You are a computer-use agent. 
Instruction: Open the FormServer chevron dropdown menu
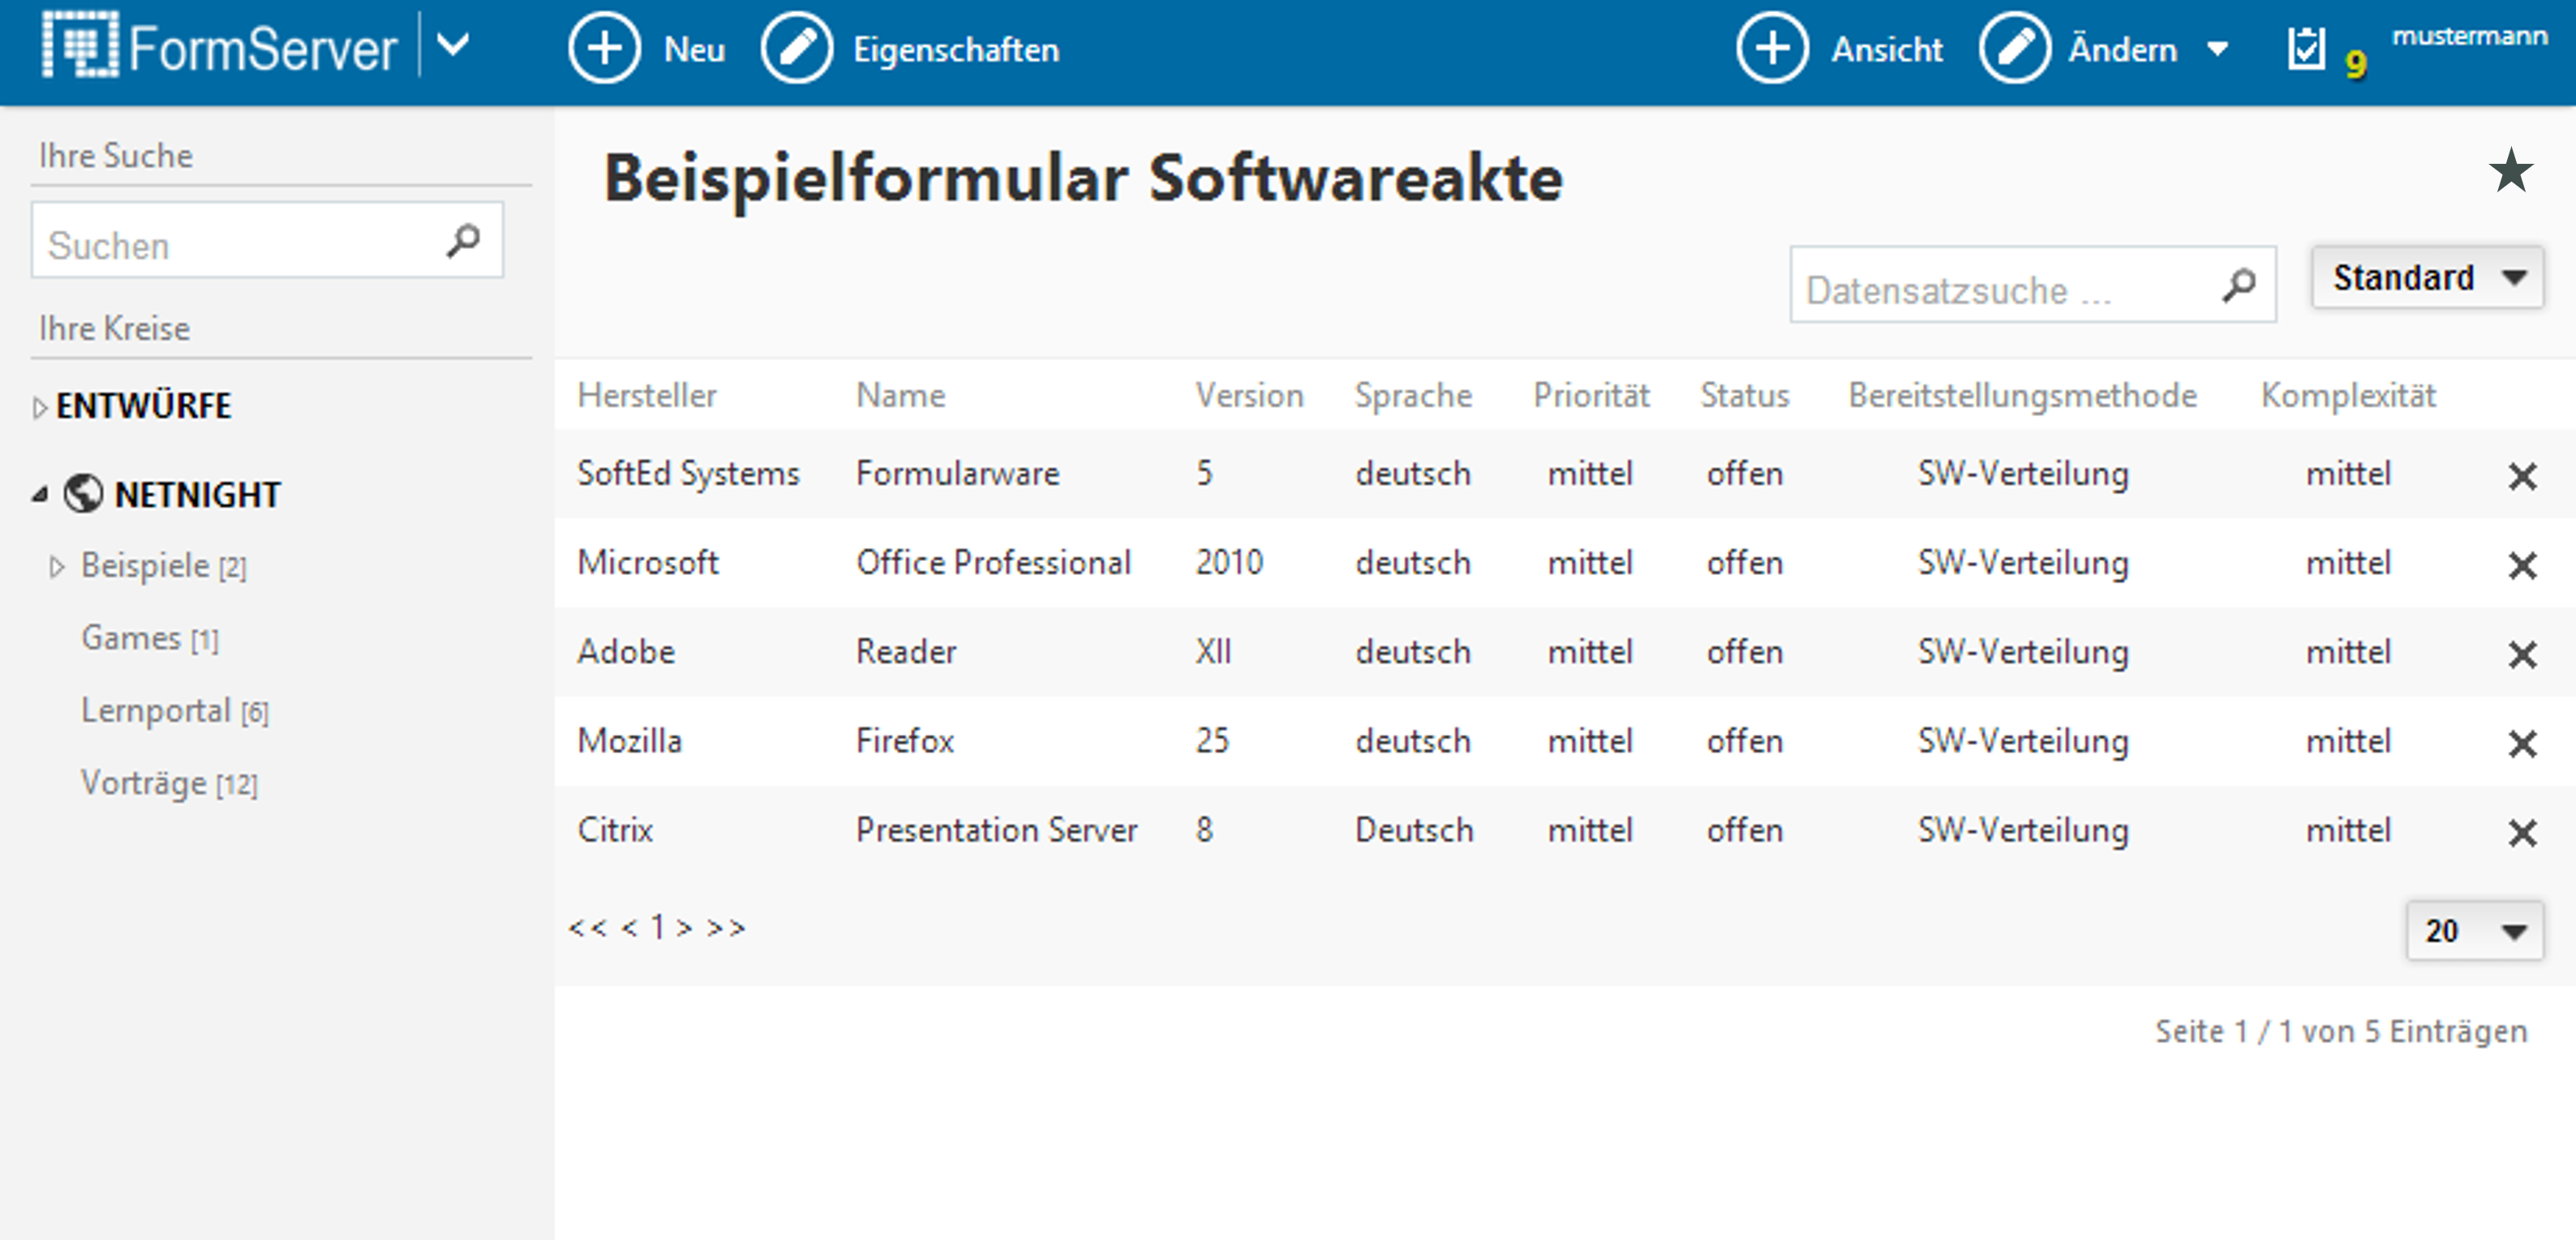pyautogui.click(x=454, y=44)
